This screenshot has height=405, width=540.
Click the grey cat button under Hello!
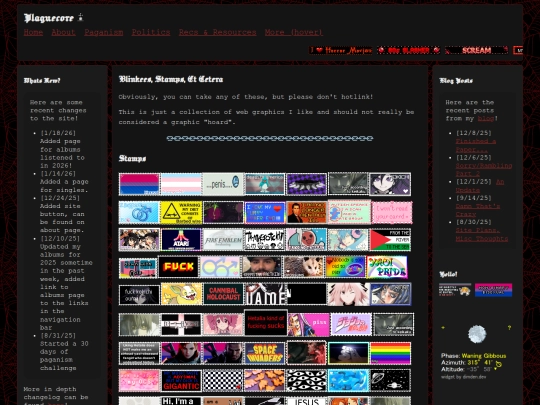[x=455, y=290]
